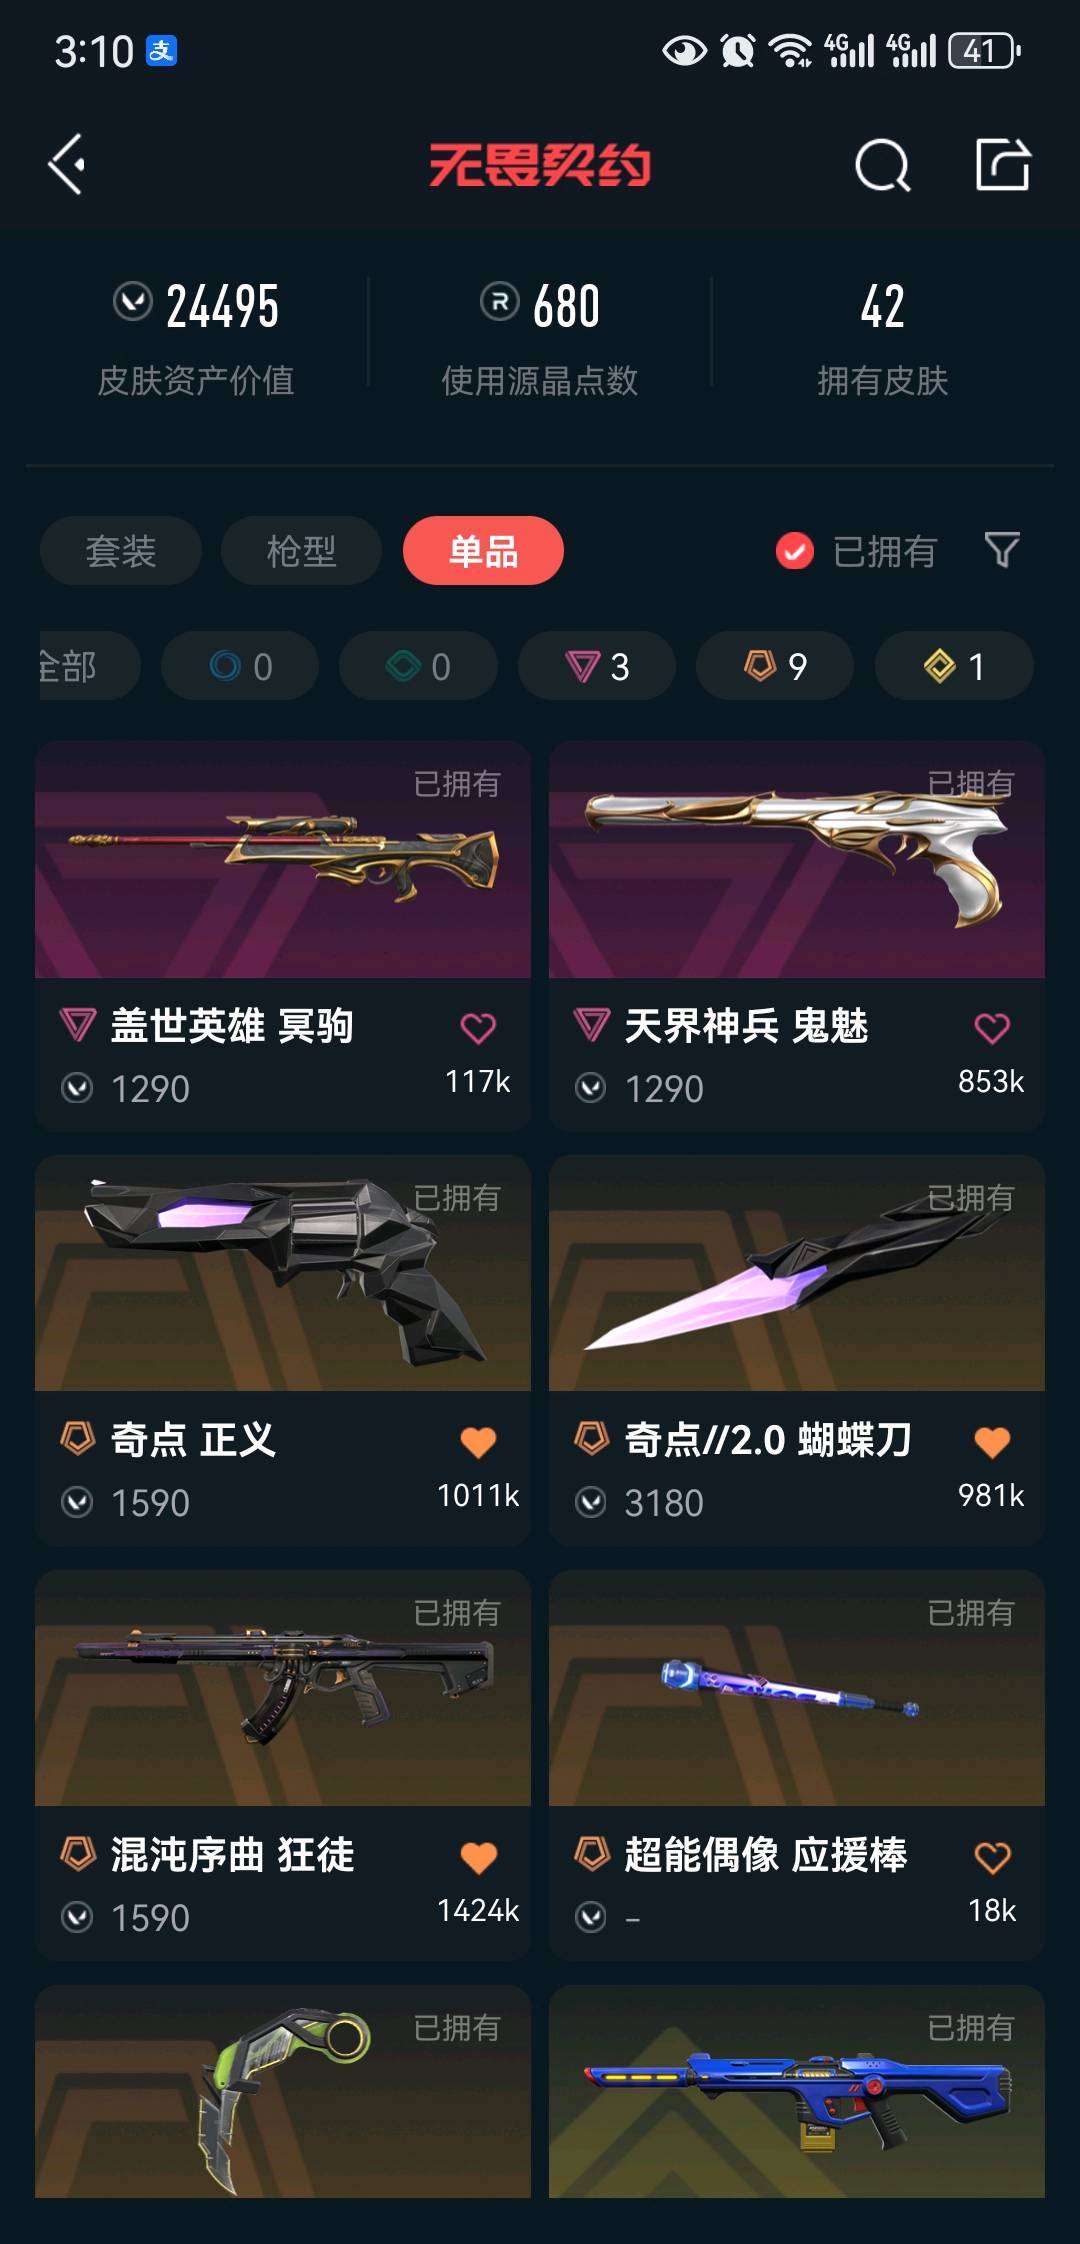
Task: Open the 奇点//2.0 蝴蝶刀 knife thumbnail
Action: 797,1273
